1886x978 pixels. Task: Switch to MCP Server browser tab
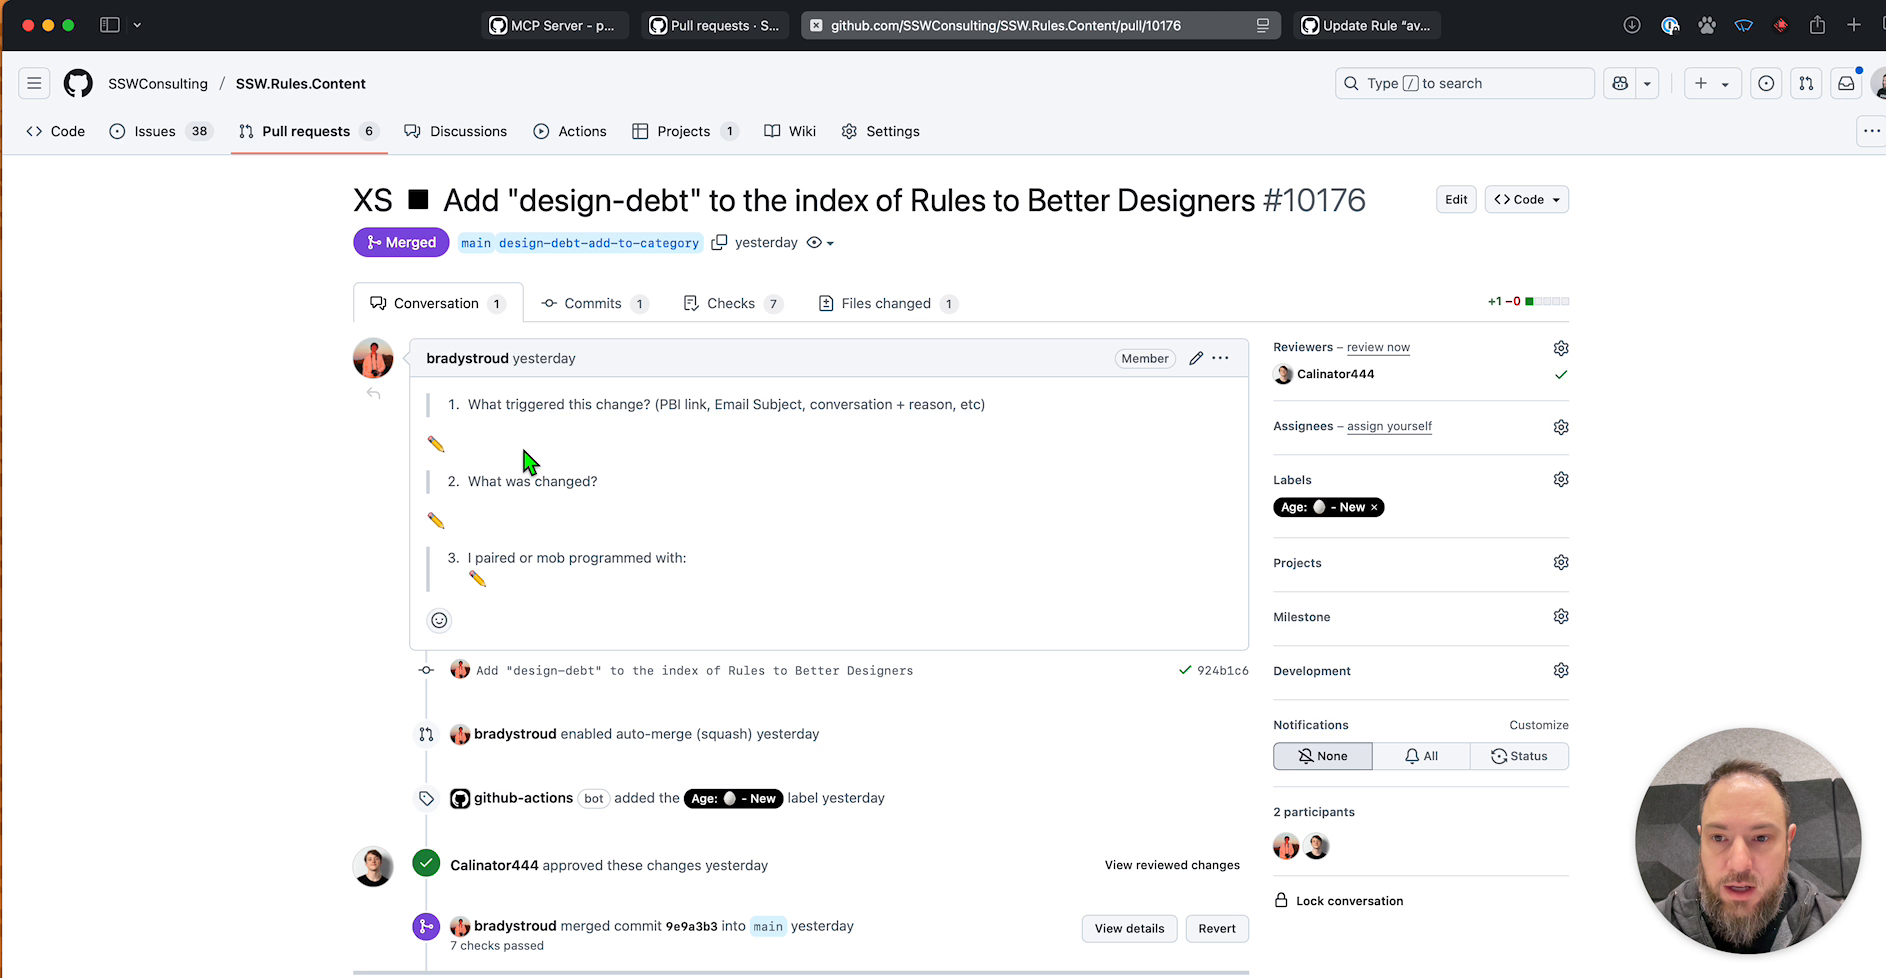click(x=553, y=25)
